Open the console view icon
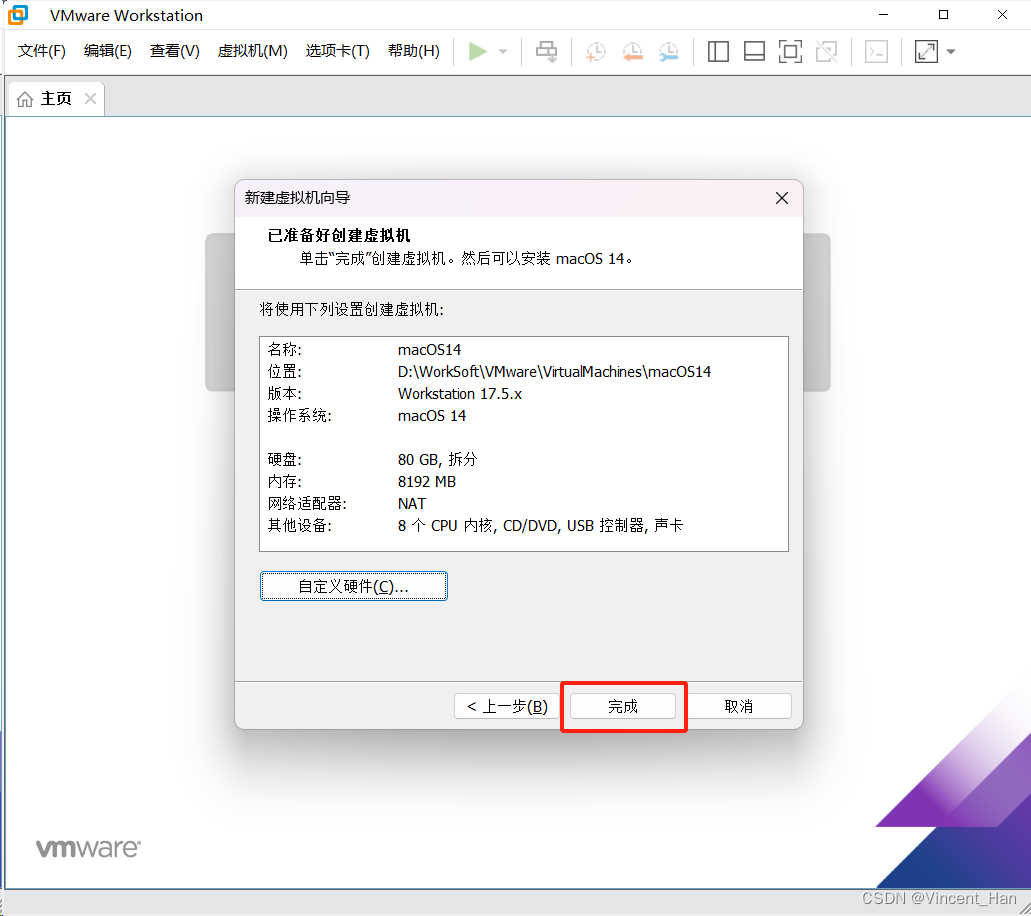Screen dimensions: 1031x916 coord(876,51)
